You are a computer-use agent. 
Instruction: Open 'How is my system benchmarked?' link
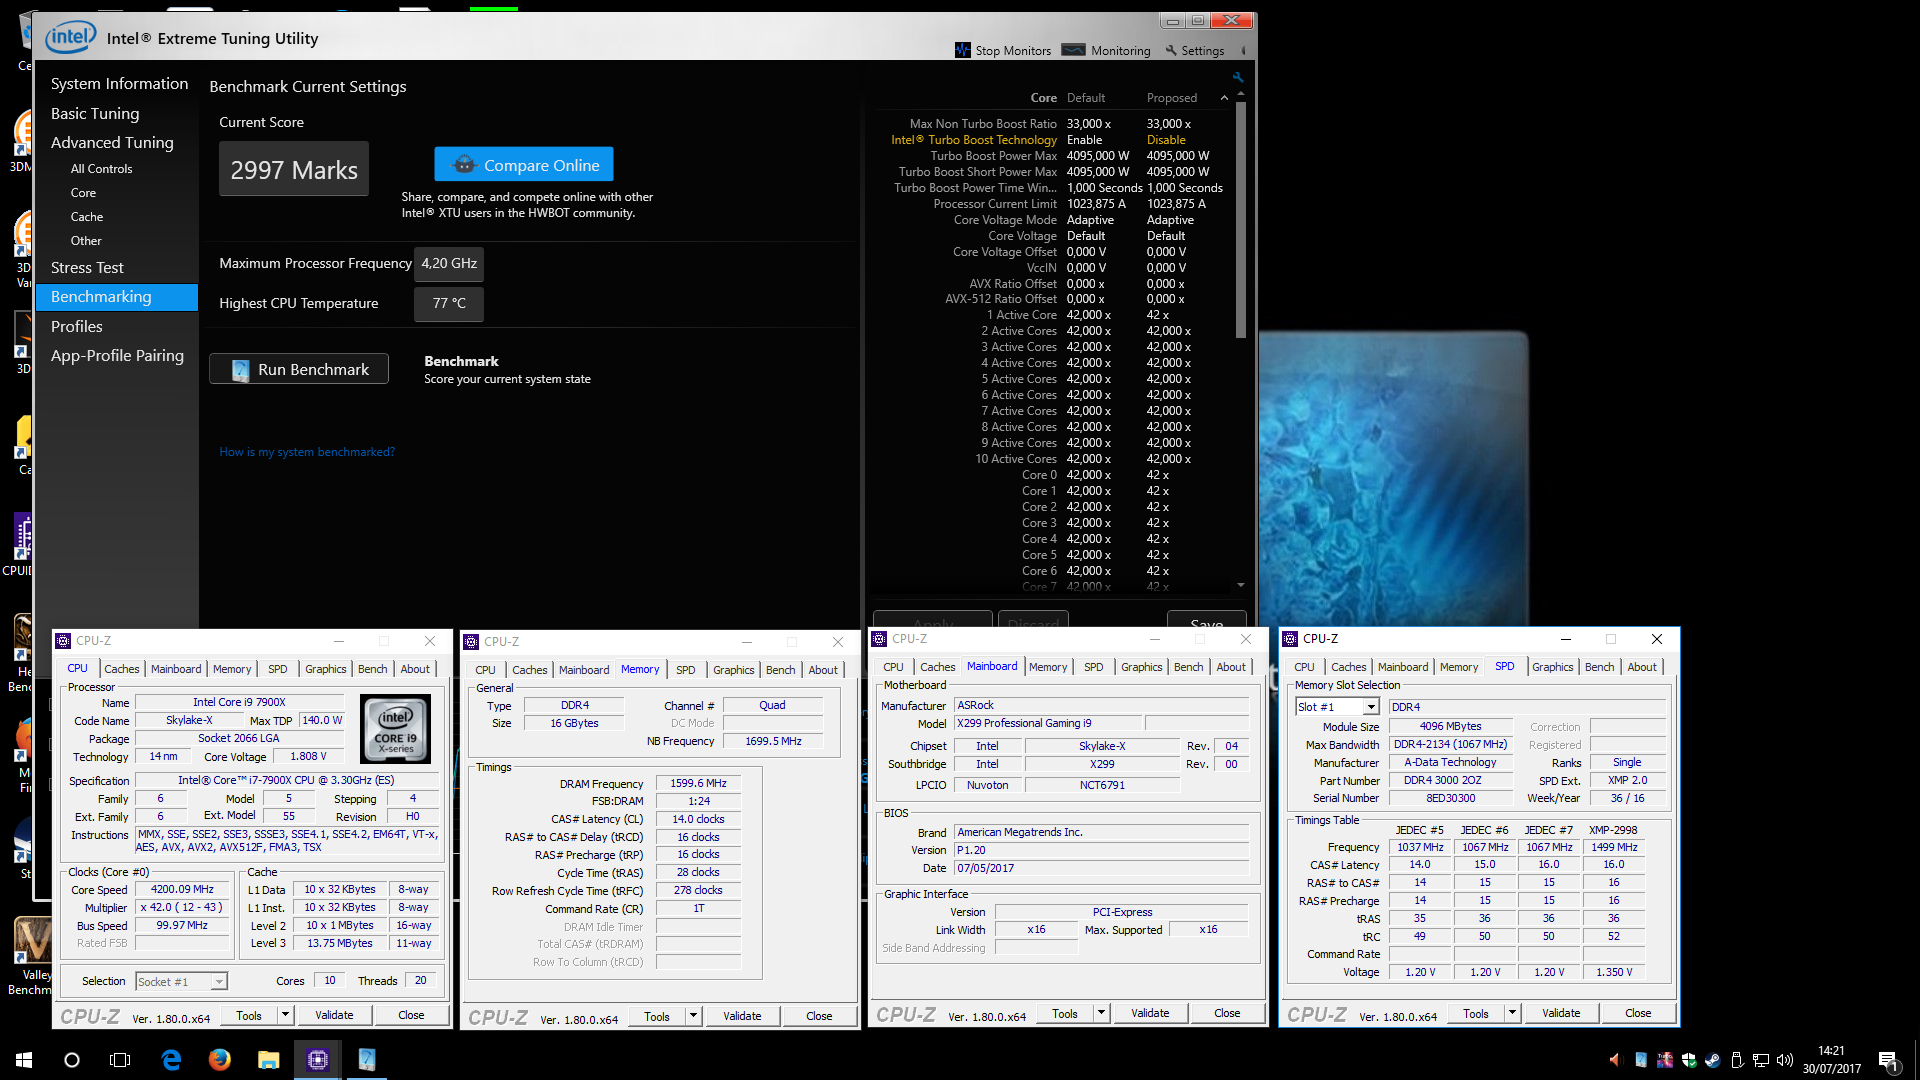click(307, 452)
